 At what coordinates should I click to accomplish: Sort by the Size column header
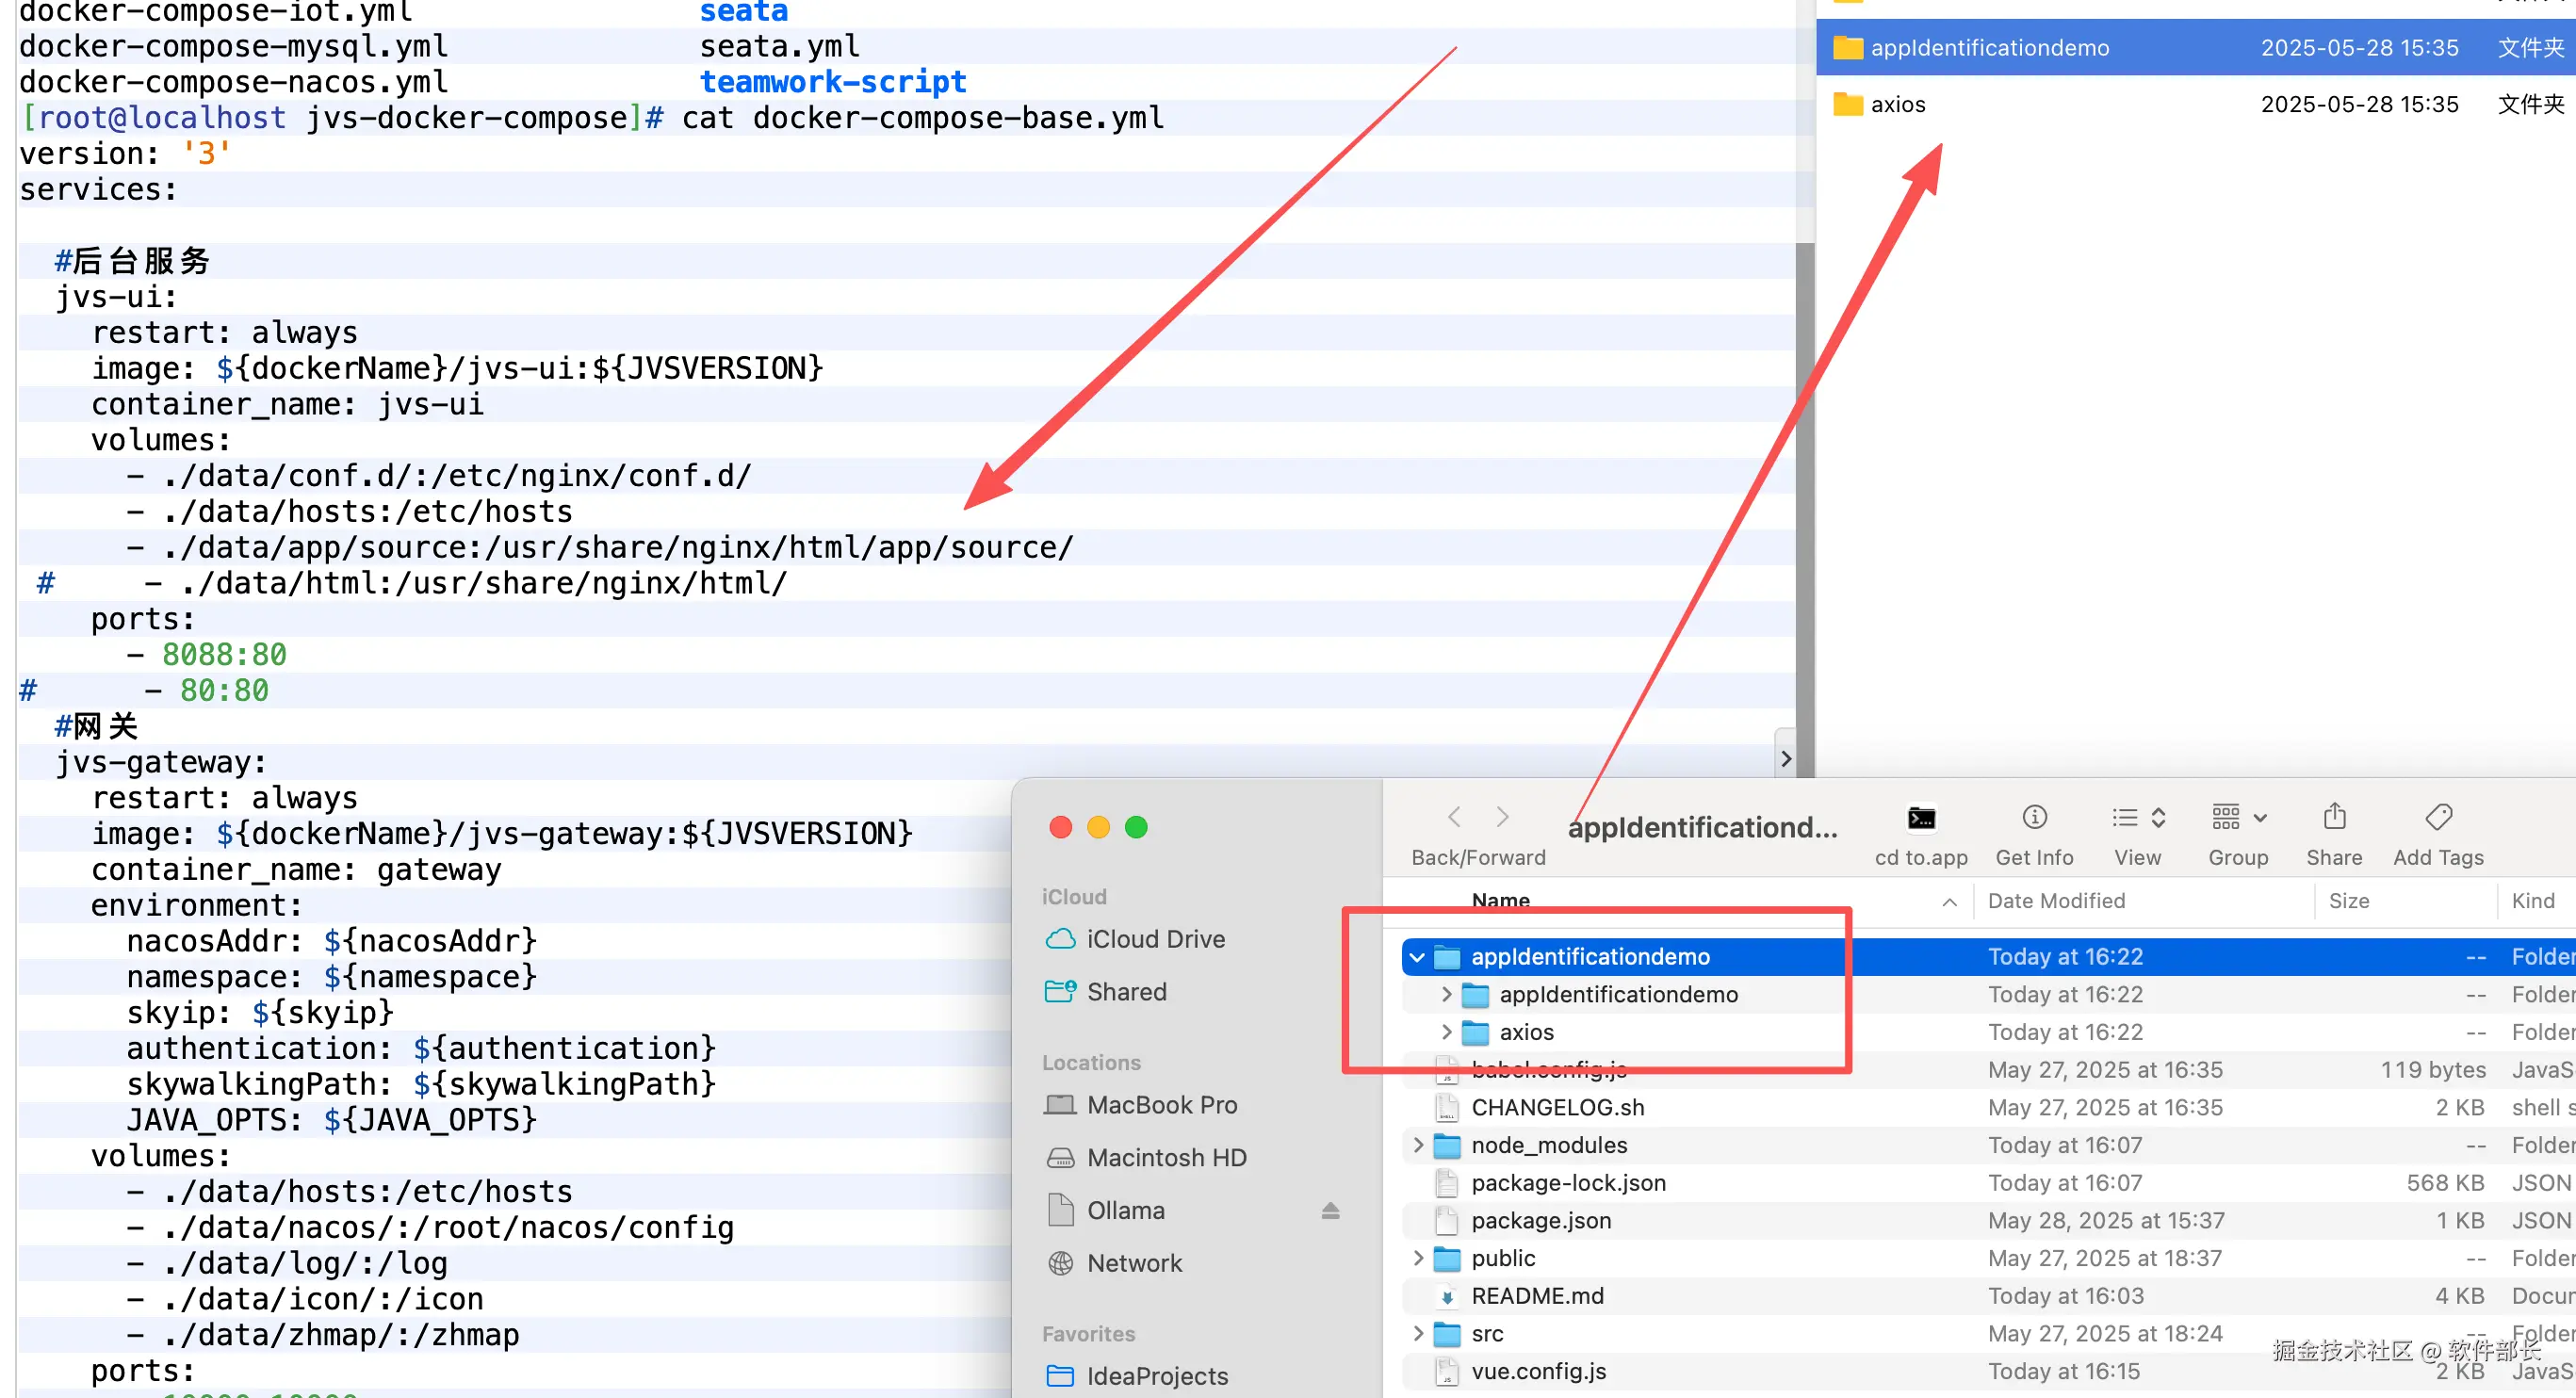pos(2348,900)
